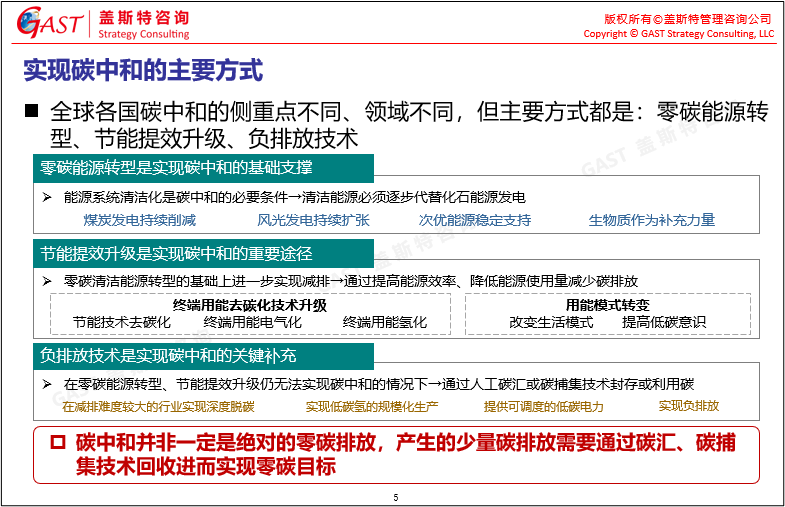
Task: Click the arrow bullet before 在零碳能源转型
Action: tap(47, 384)
